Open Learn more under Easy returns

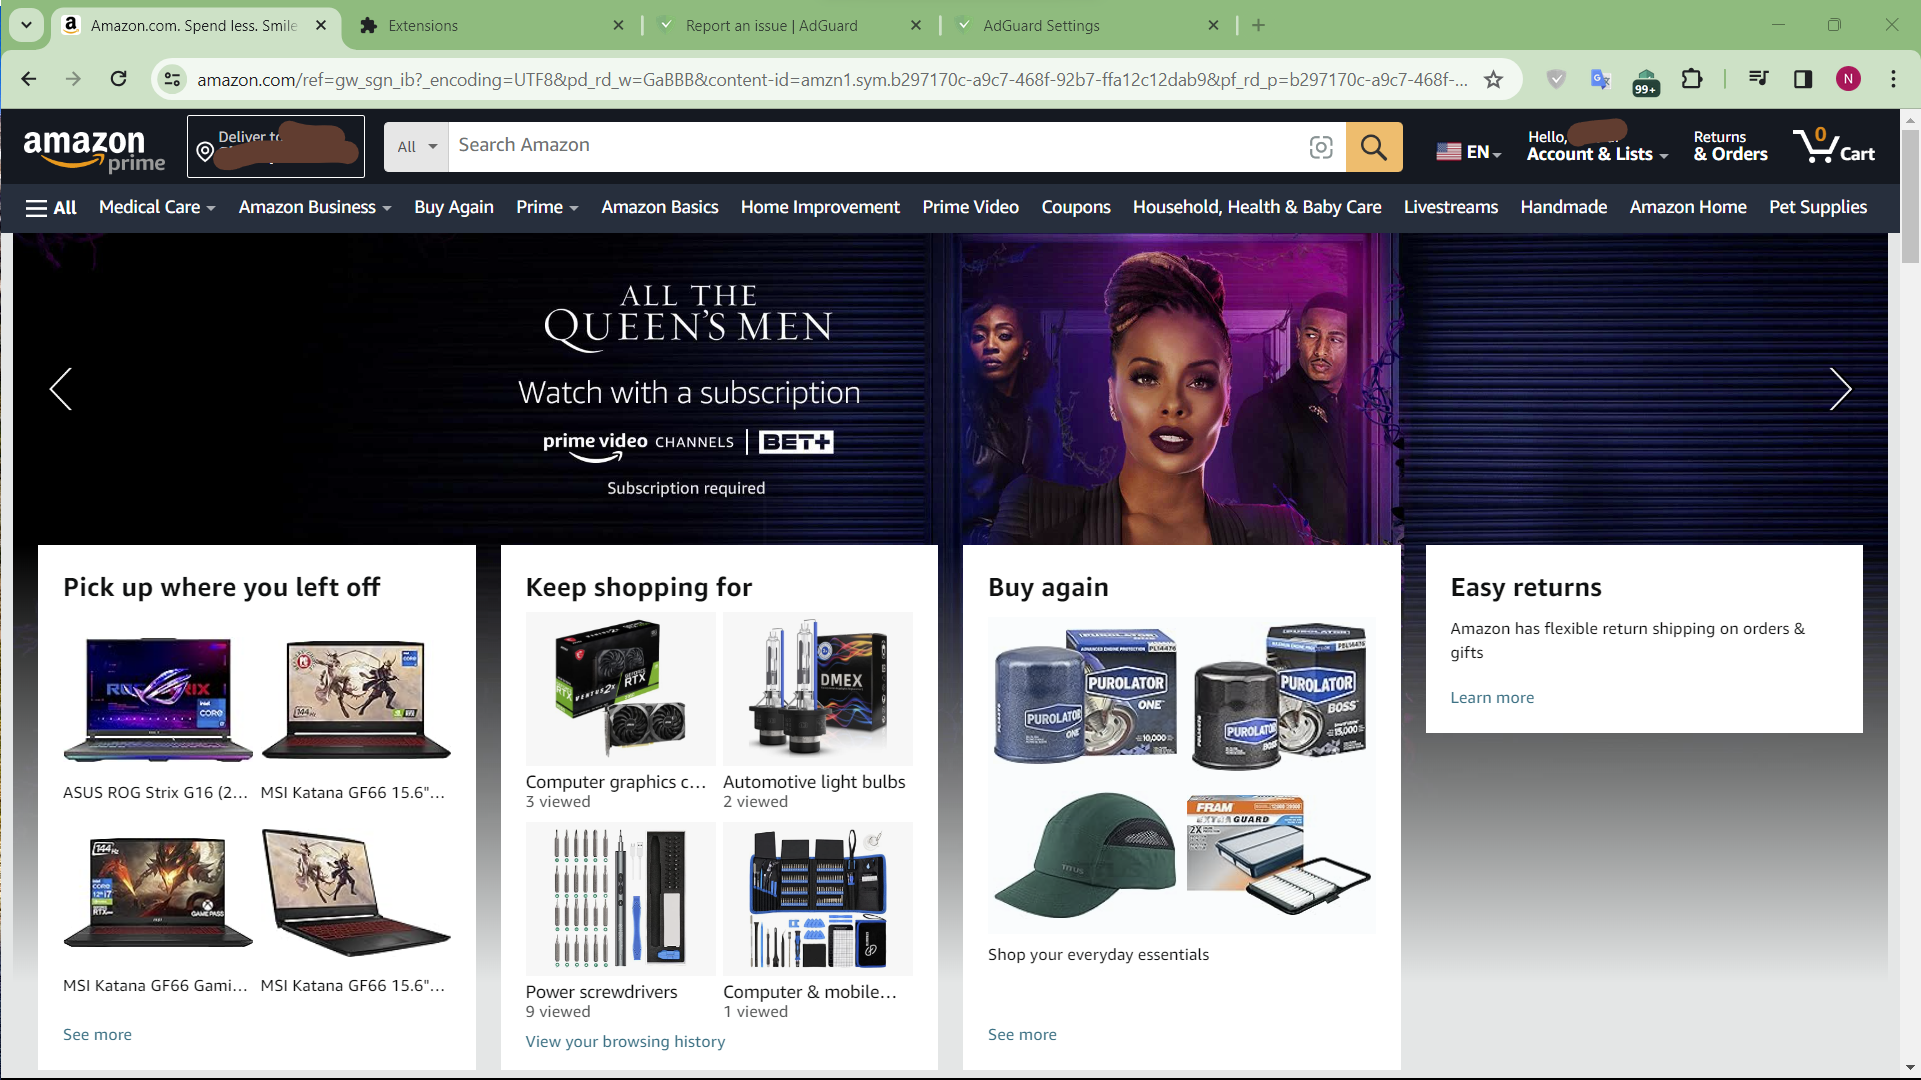pyautogui.click(x=1491, y=697)
